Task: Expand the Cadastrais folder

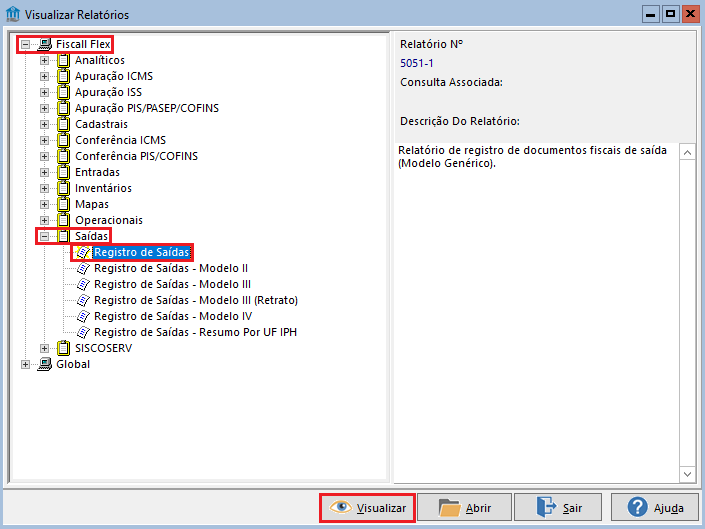Action: click(44, 124)
